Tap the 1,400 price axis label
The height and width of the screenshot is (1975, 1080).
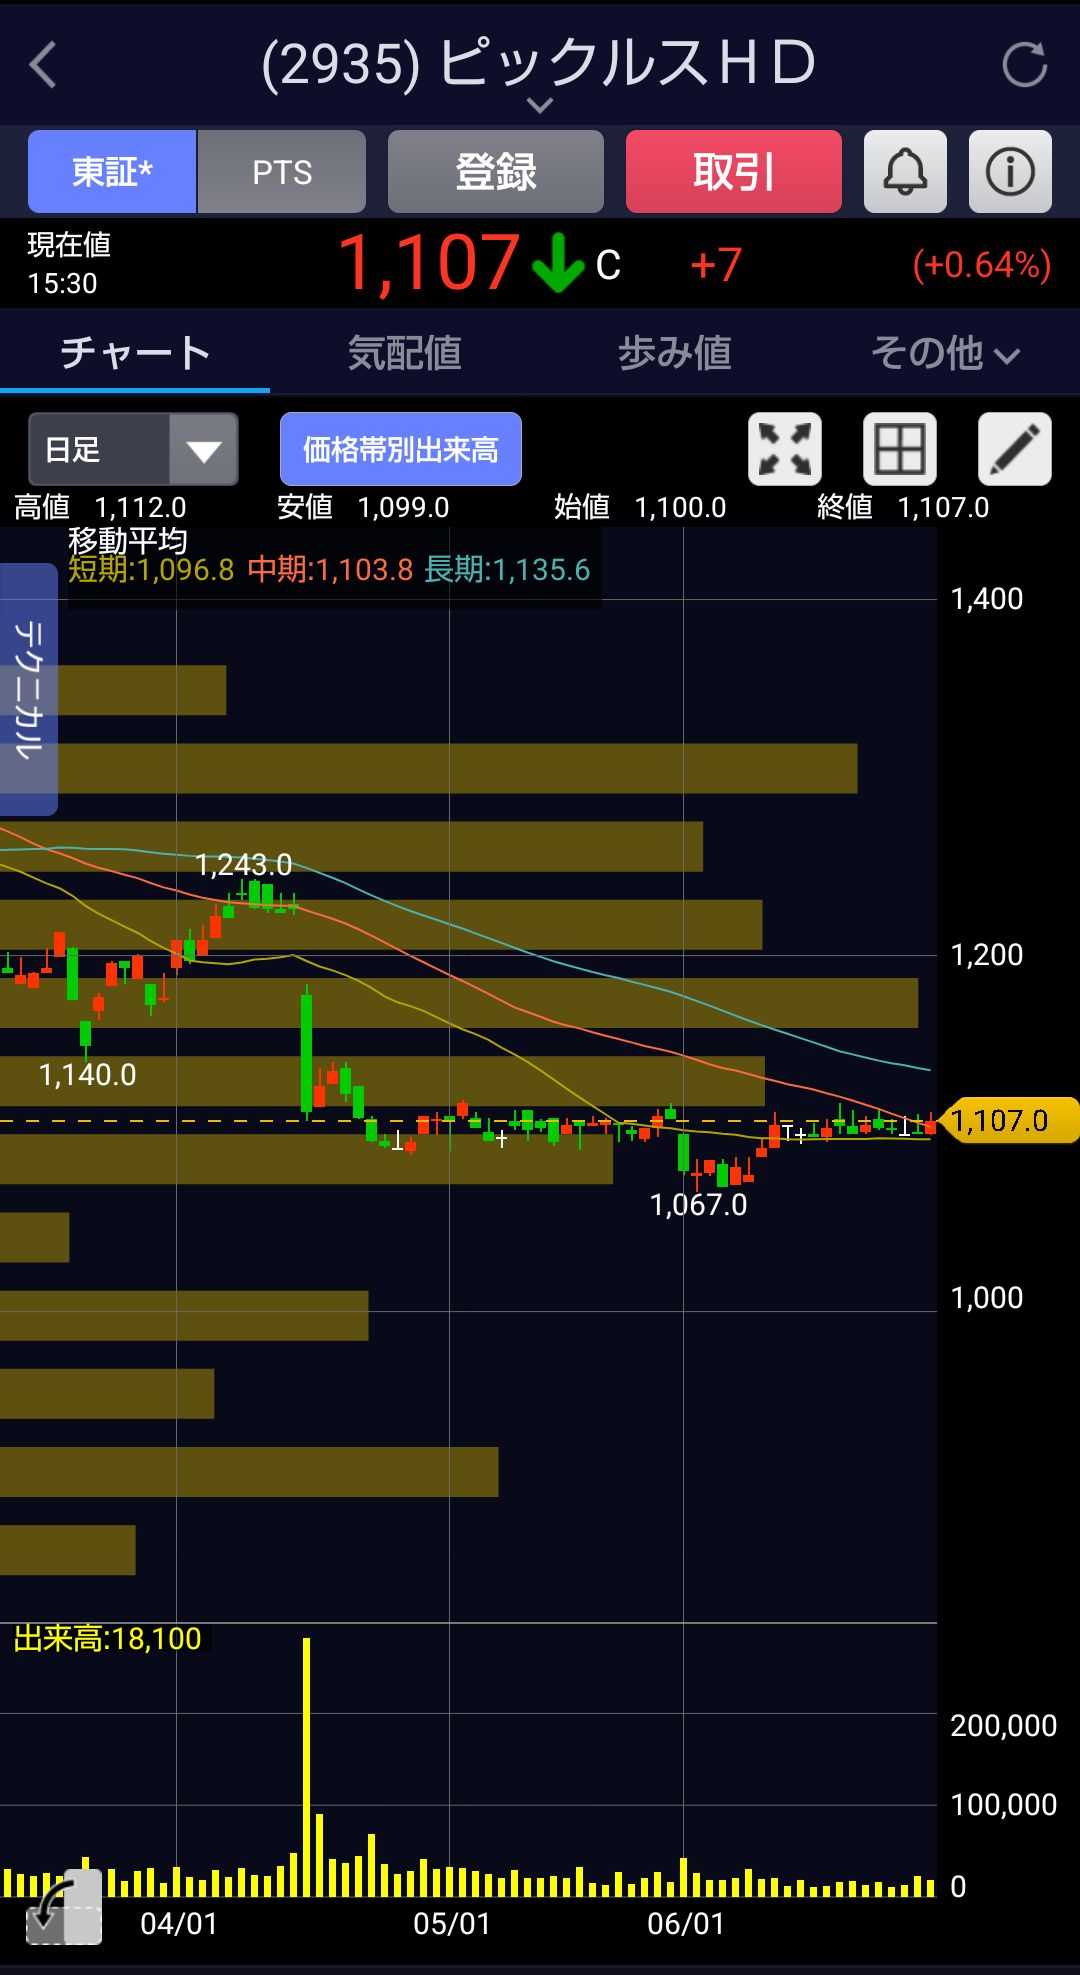pyautogui.click(x=987, y=599)
